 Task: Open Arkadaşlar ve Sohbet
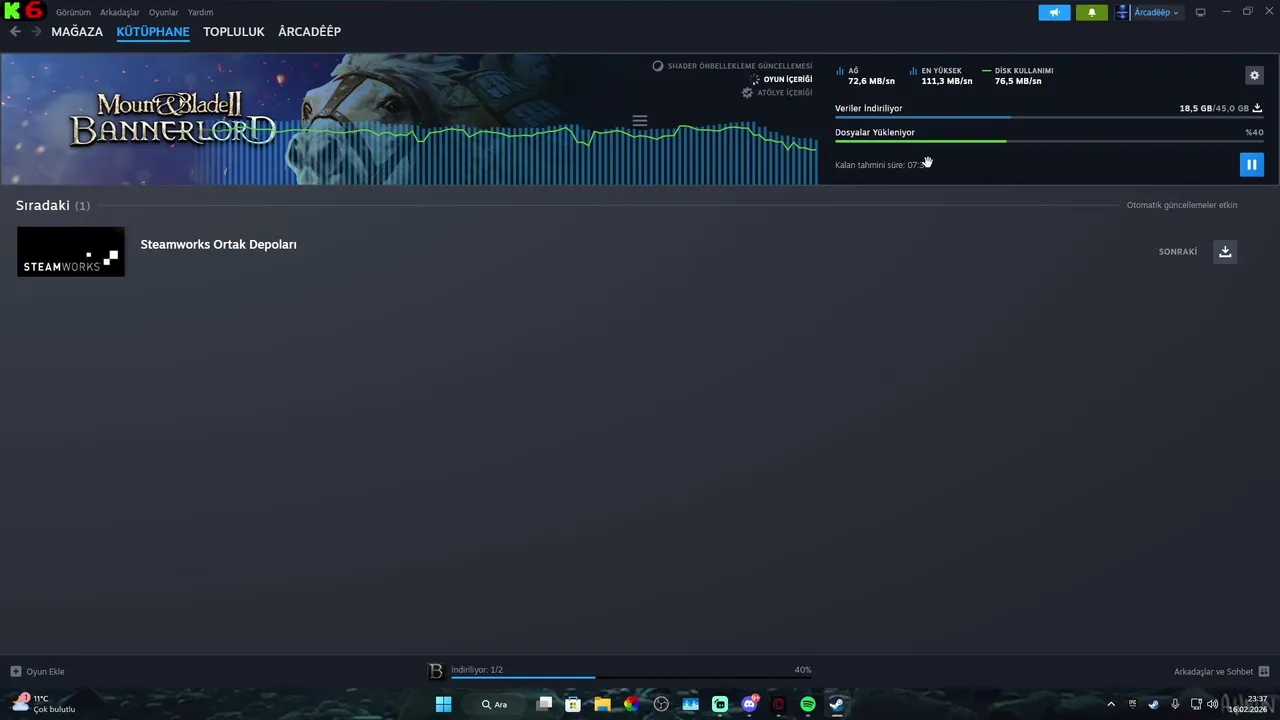pyautogui.click(x=1221, y=671)
